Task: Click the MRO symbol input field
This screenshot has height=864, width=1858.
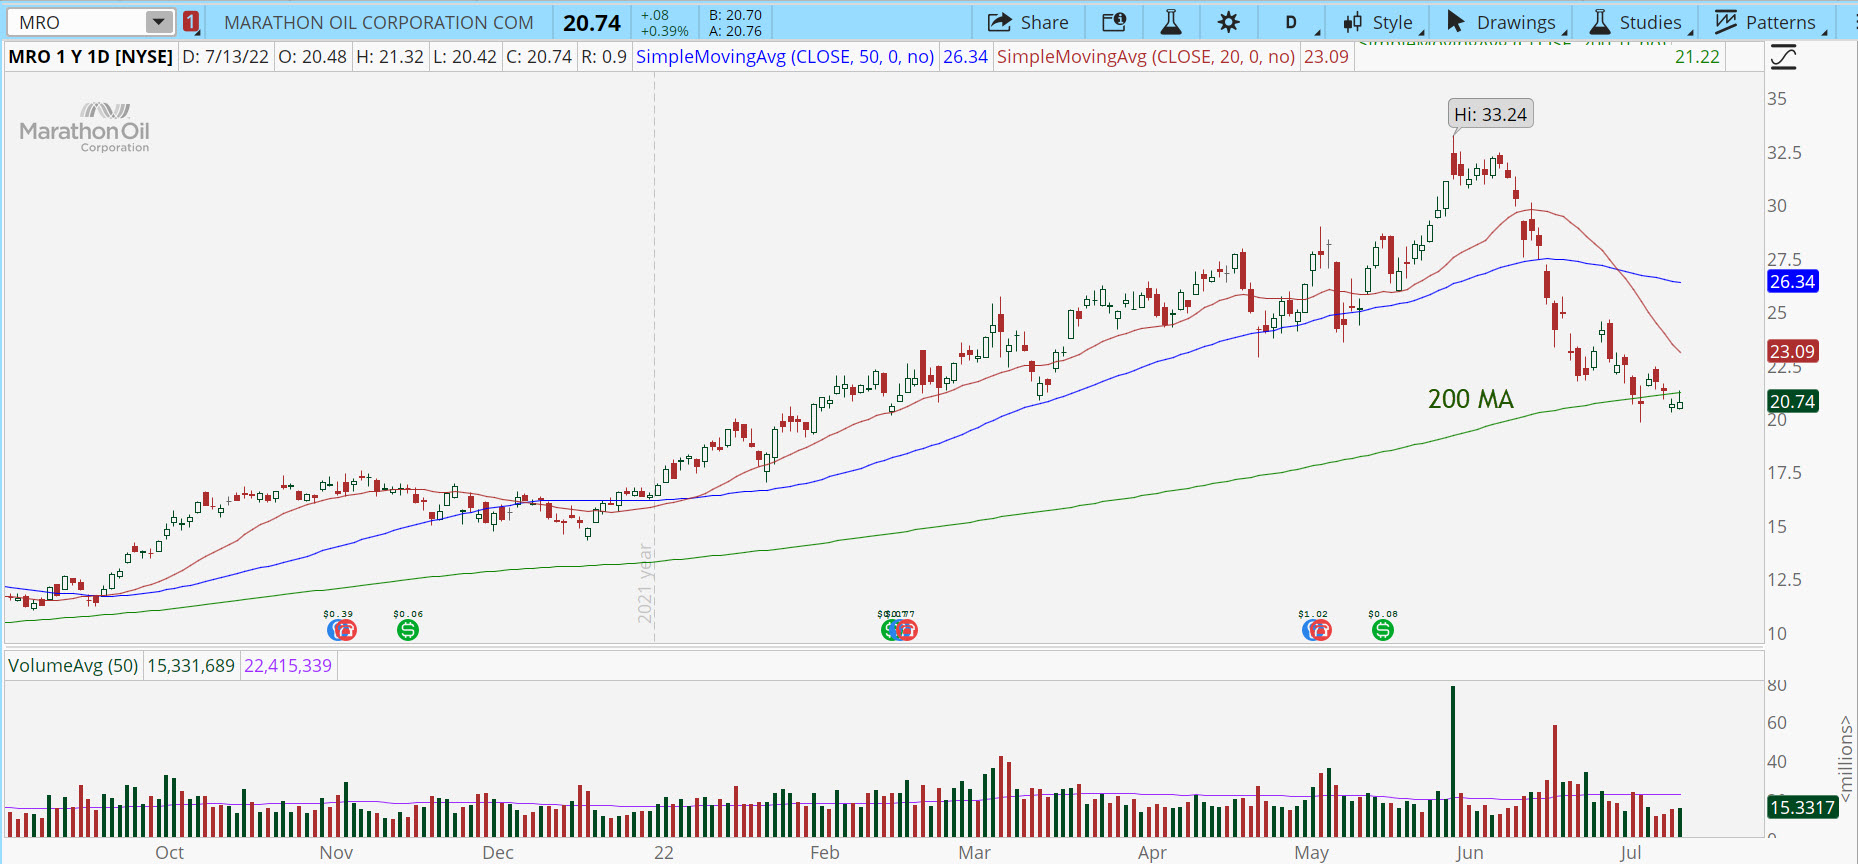Action: [x=78, y=22]
